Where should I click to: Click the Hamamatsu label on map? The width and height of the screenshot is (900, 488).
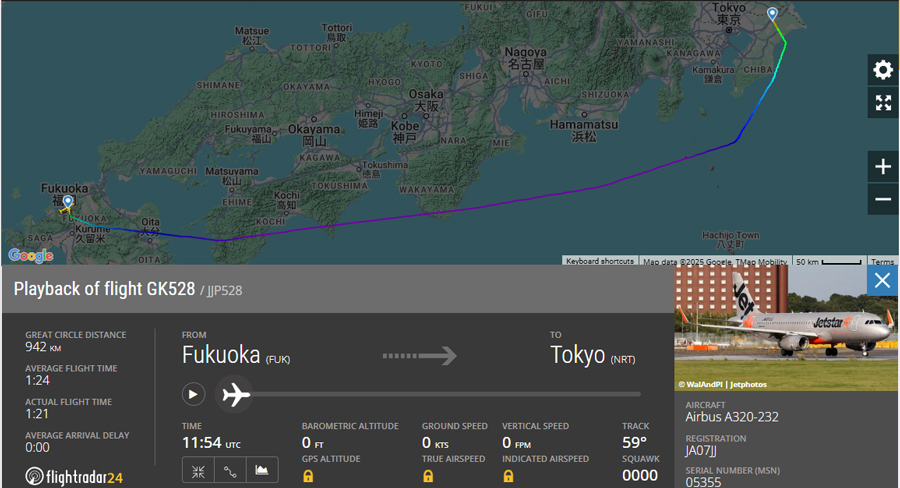(x=584, y=130)
